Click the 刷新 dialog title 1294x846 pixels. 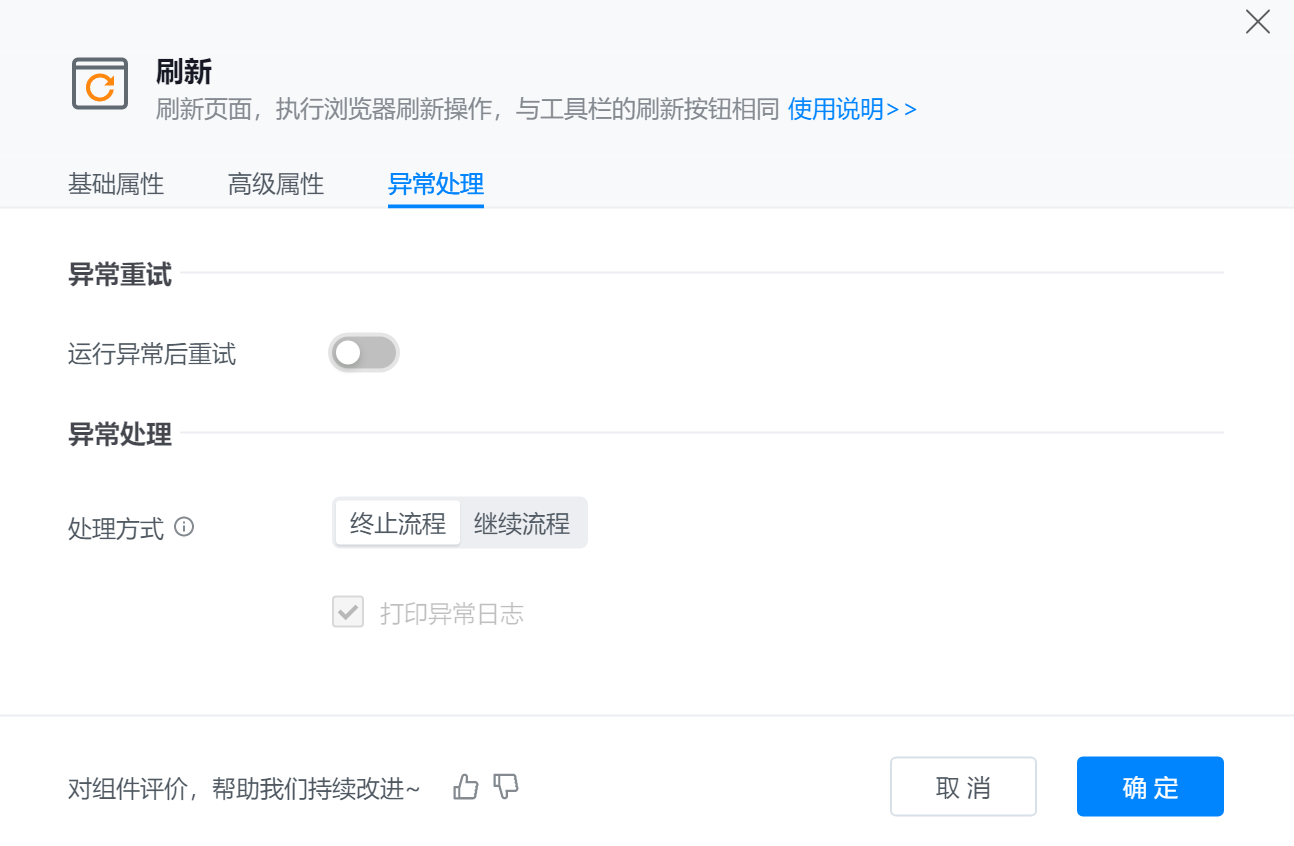coord(184,72)
